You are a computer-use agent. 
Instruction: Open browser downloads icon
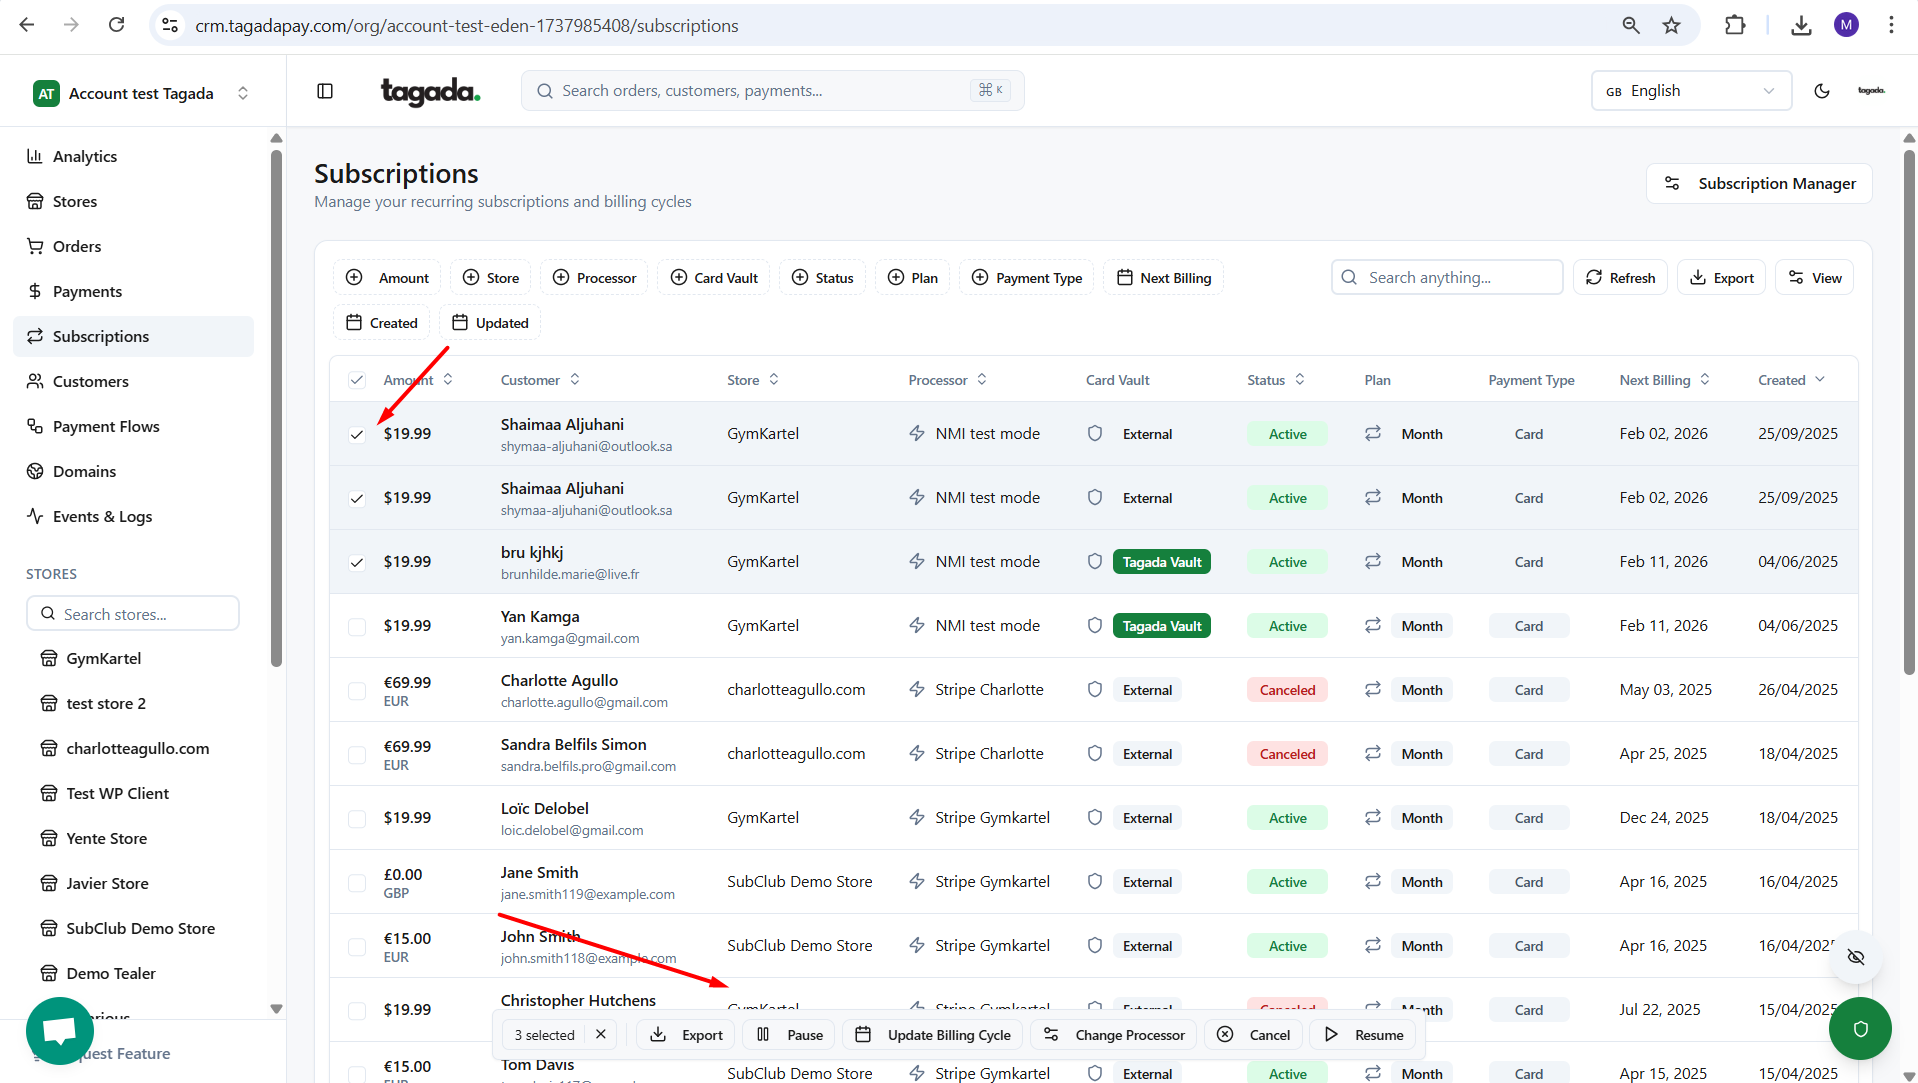tap(1801, 25)
